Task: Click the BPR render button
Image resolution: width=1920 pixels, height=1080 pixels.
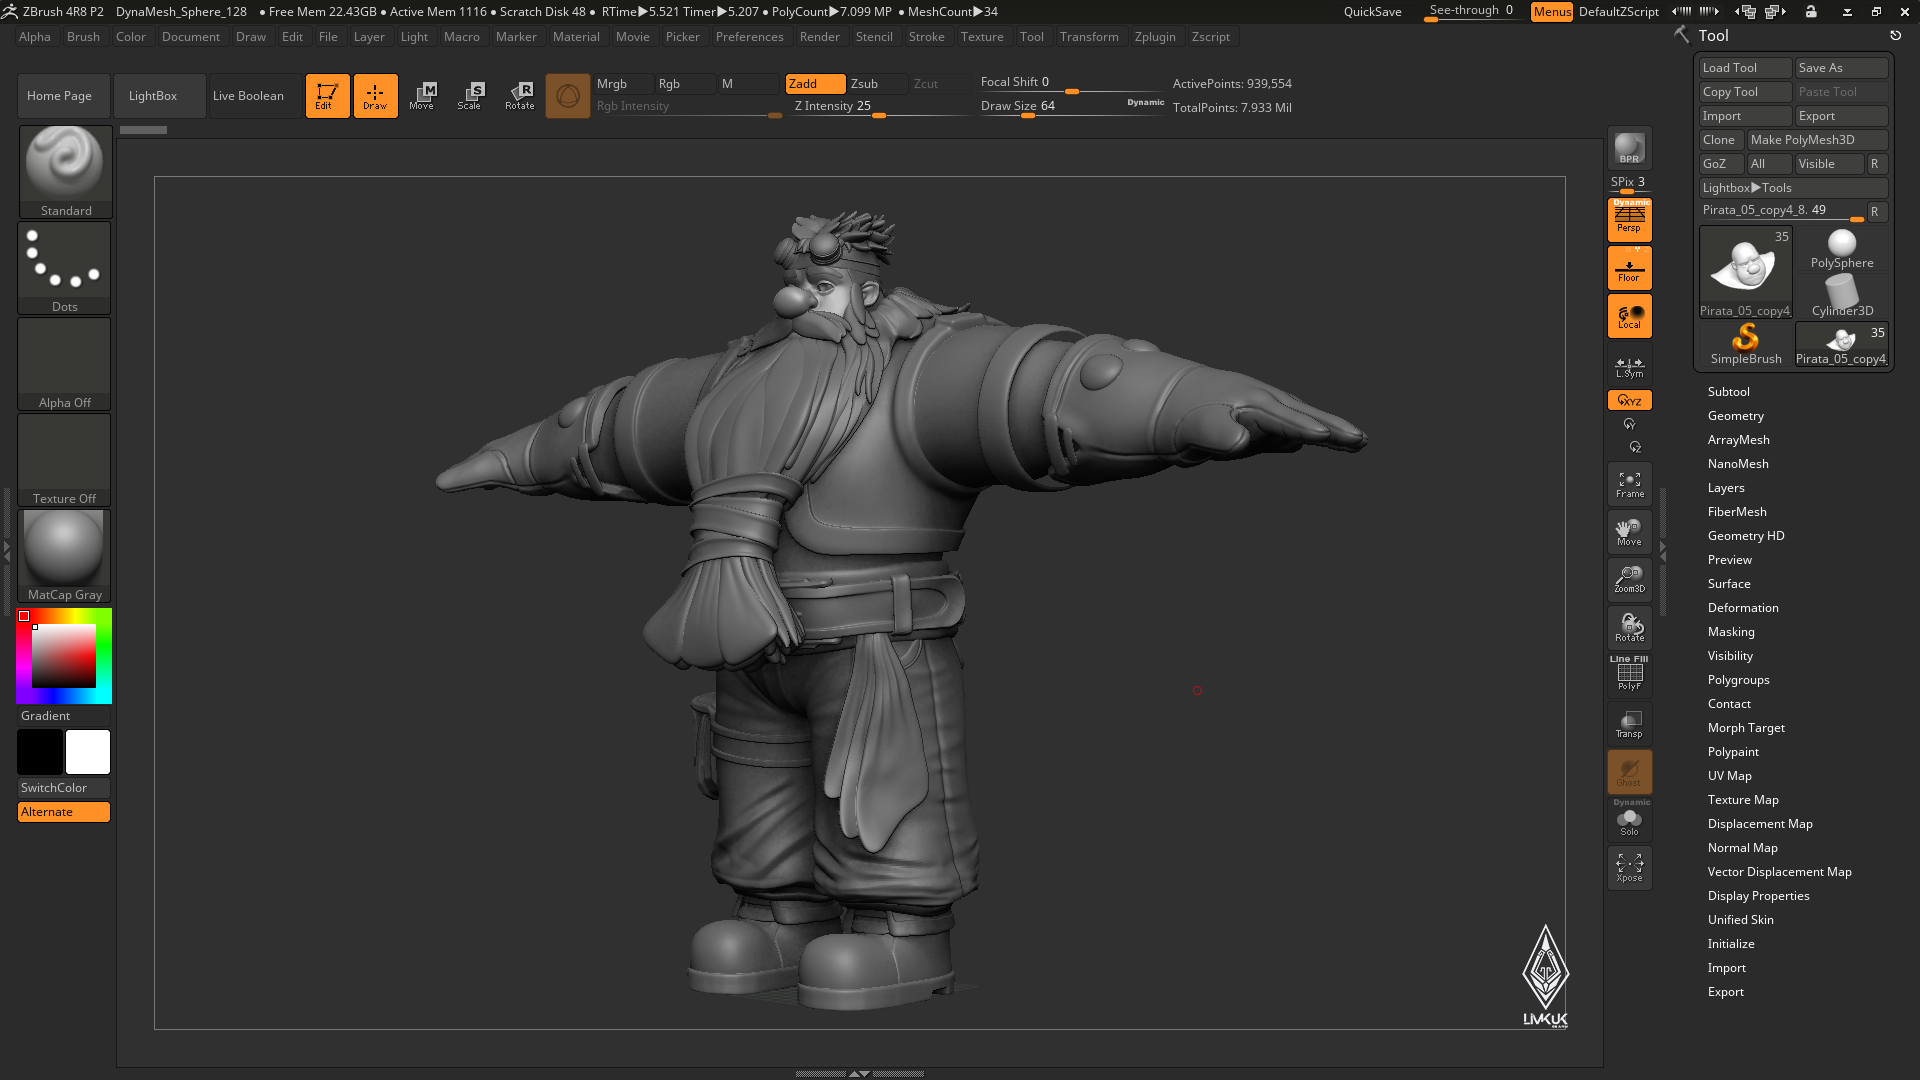Action: (1629, 148)
